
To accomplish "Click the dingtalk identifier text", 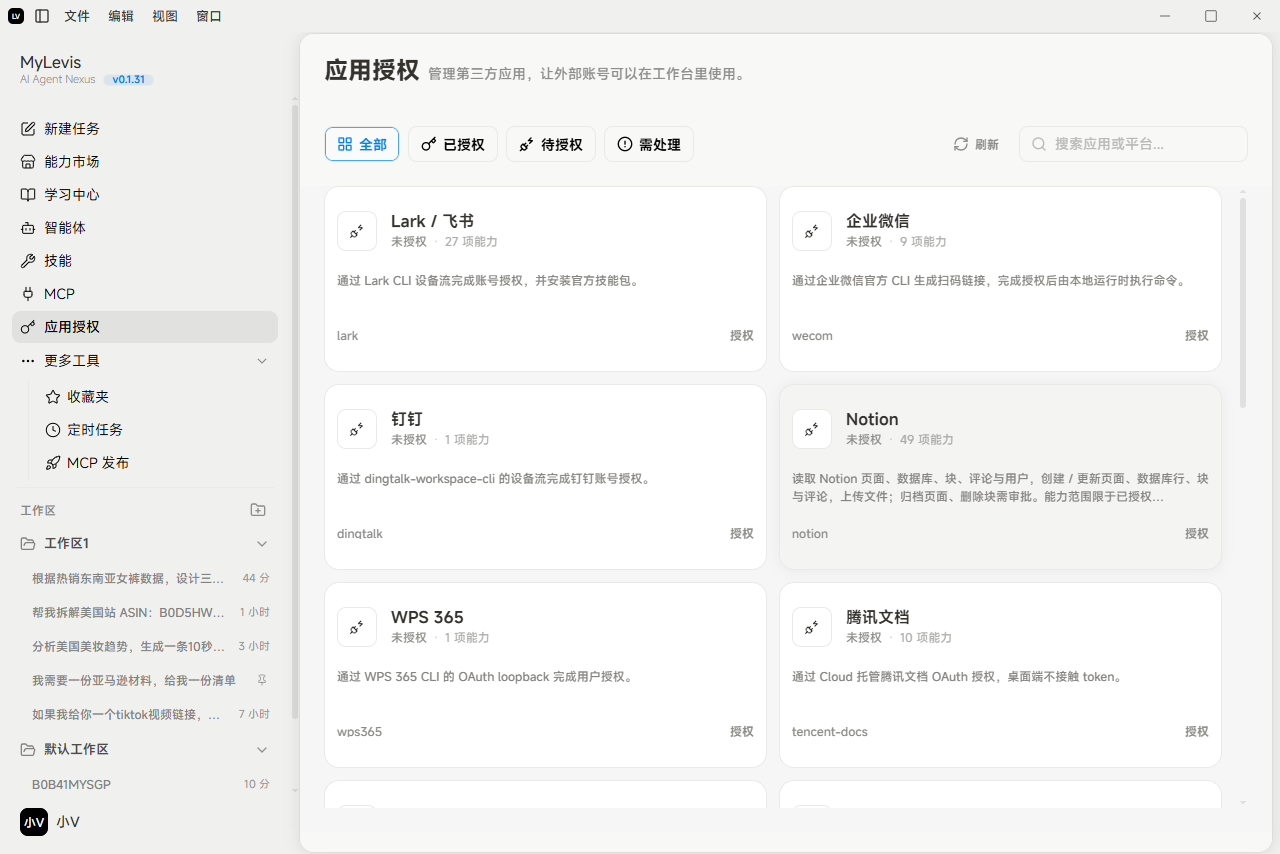I will point(360,534).
